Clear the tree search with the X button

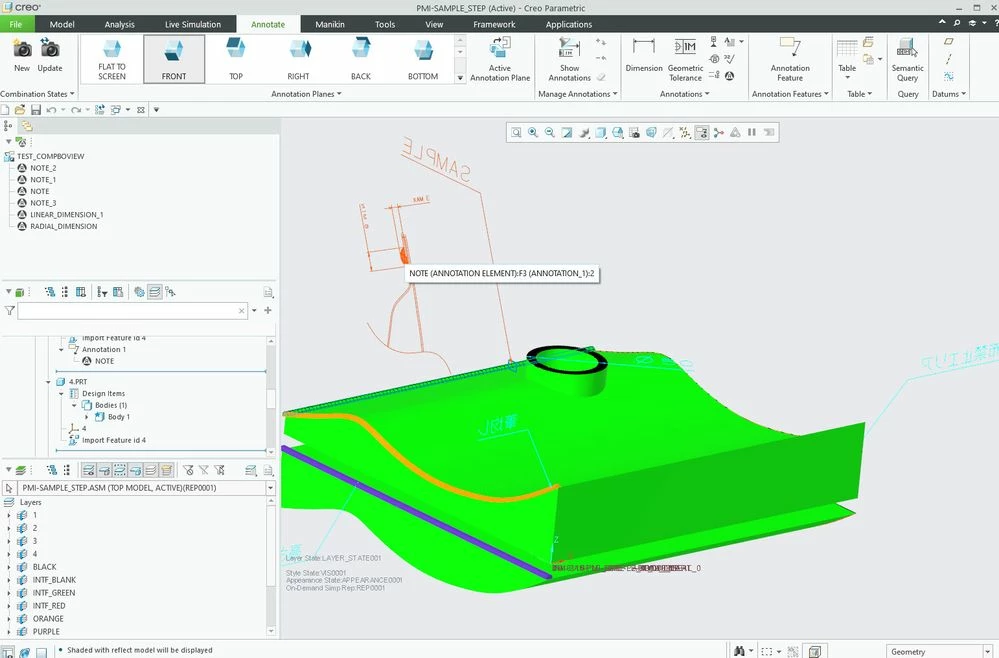coord(241,311)
